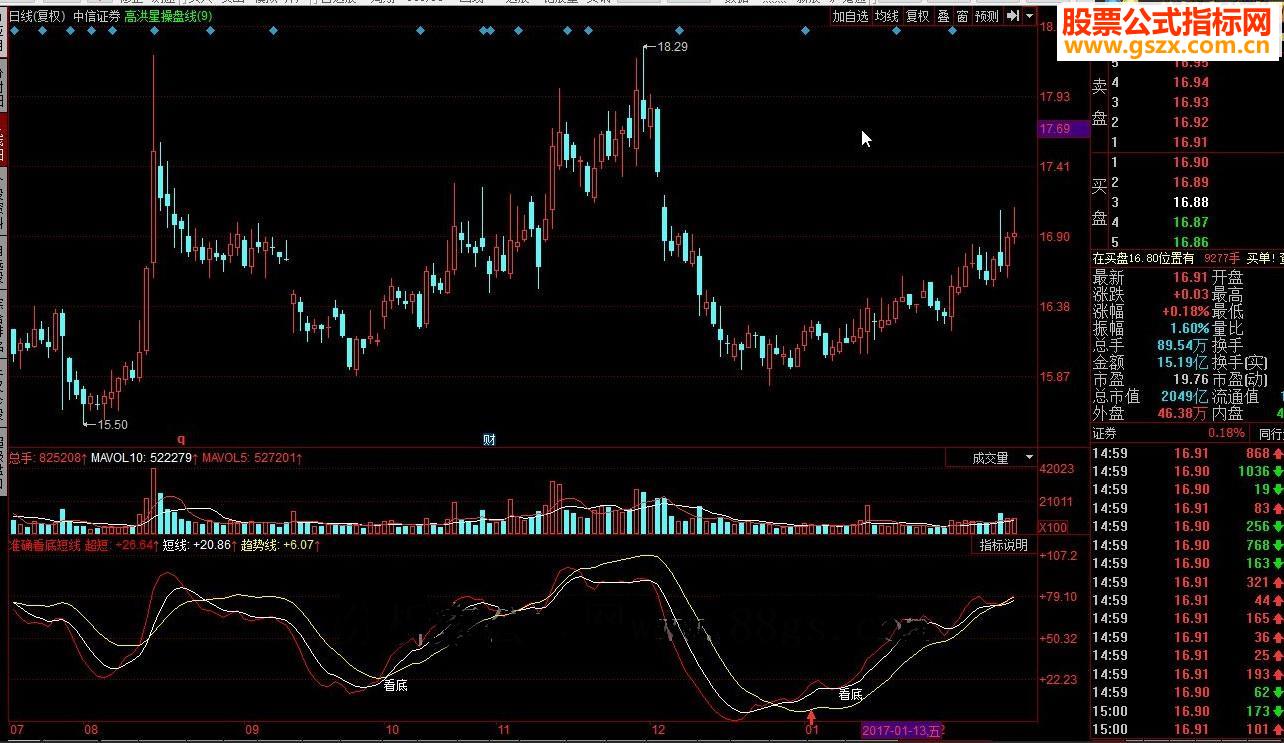Click the 超短: +26.64 value
This screenshot has height=743, width=1284.
point(122,545)
